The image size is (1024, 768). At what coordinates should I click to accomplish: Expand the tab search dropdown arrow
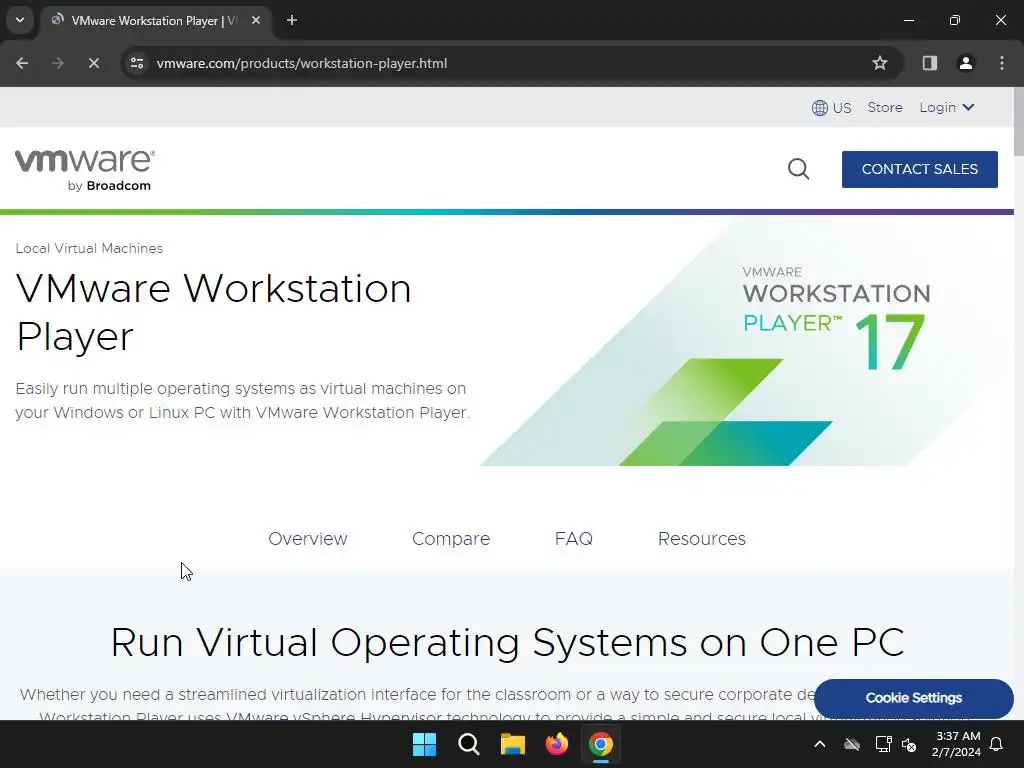(20, 20)
